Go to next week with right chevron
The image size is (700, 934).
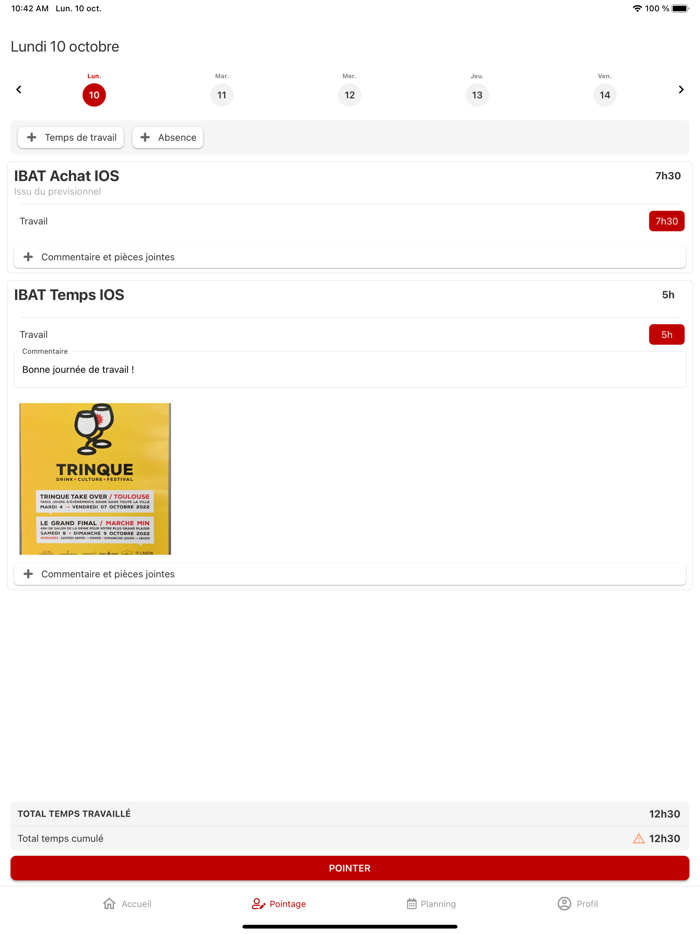pyautogui.click(x=681, y=89)
